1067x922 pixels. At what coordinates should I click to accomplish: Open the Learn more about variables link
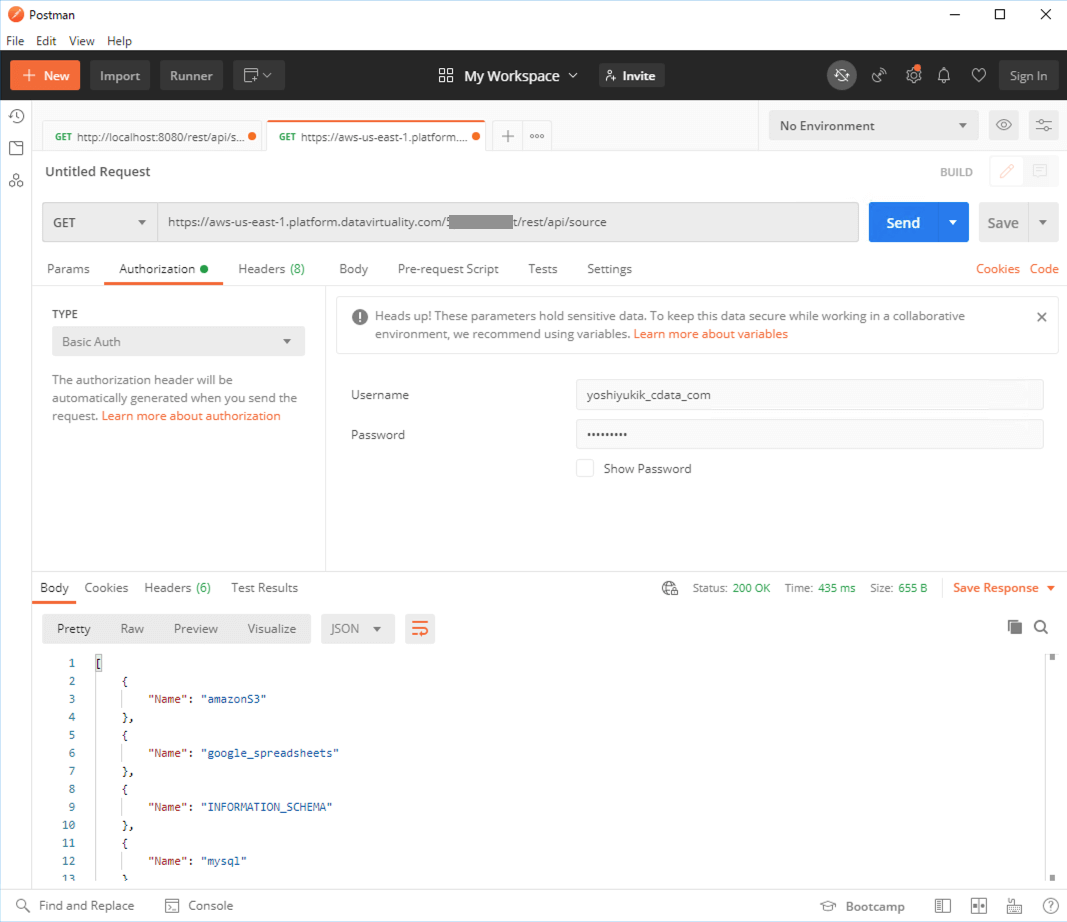coord(710,333)
